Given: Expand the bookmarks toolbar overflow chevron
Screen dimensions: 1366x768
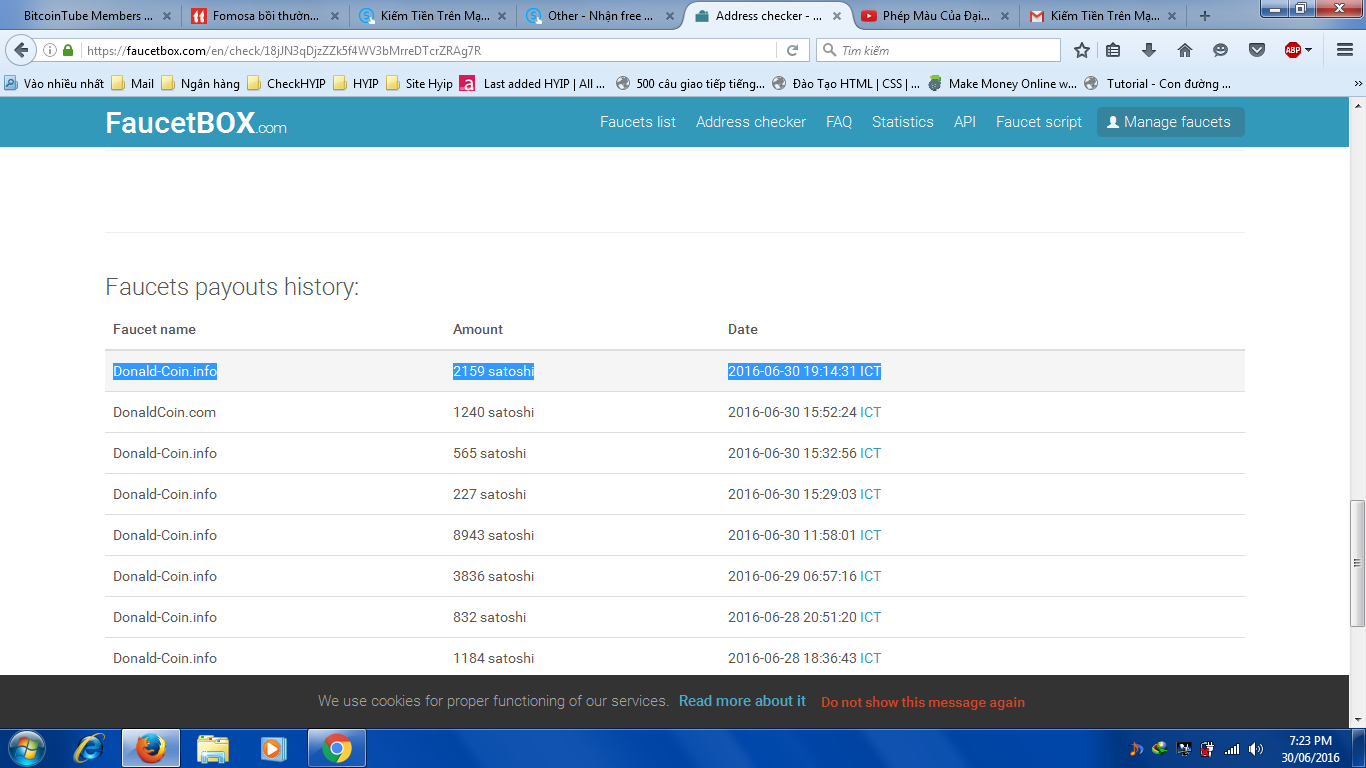Looking at the screenshot, I should click(1357, 84).
